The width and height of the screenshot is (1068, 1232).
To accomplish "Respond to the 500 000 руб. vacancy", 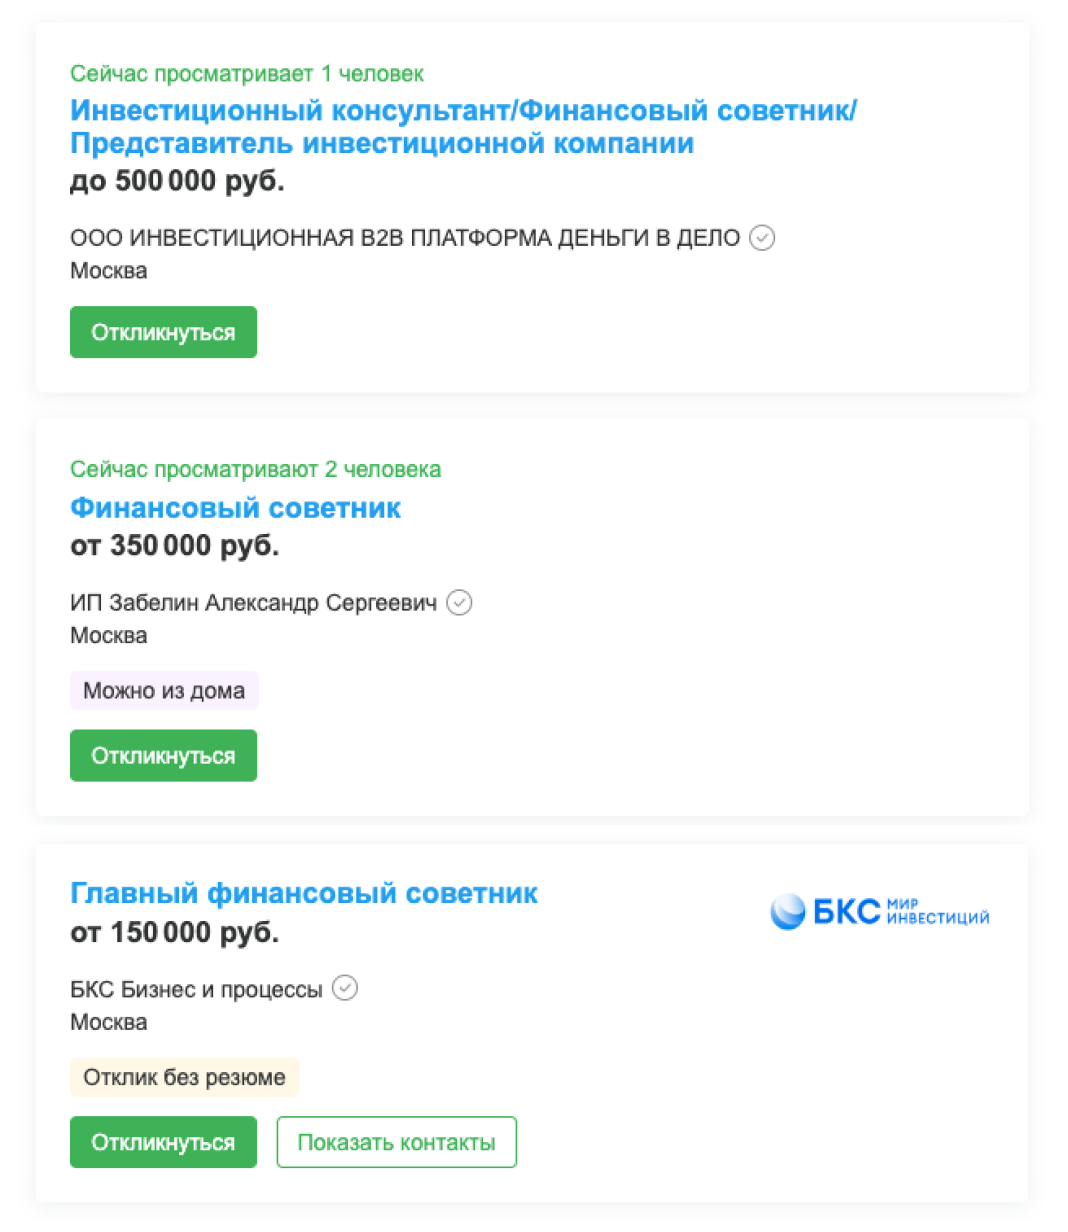I will (x=163, y=332).
